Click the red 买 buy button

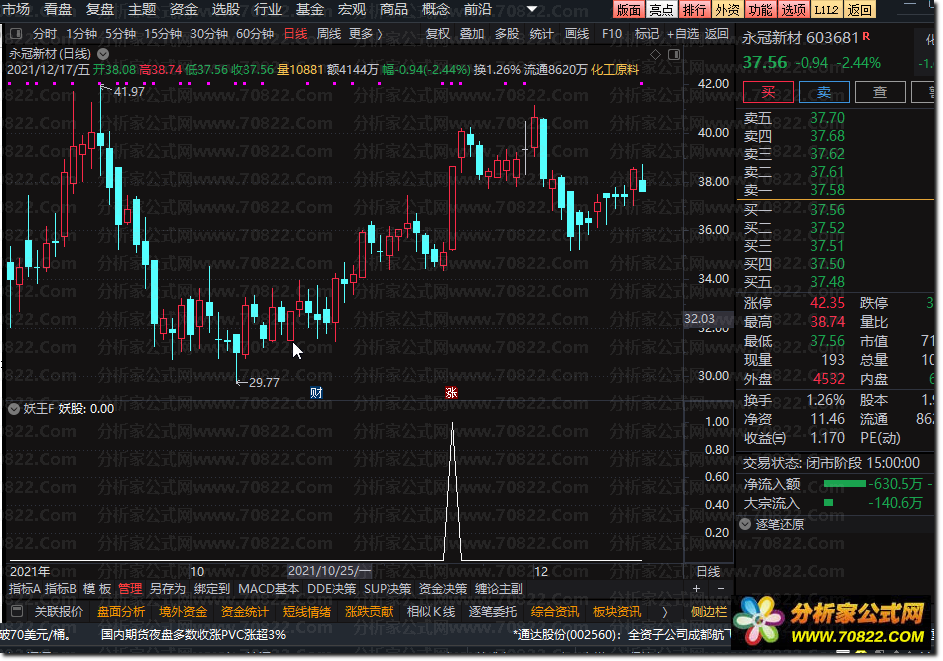[768, 92]
